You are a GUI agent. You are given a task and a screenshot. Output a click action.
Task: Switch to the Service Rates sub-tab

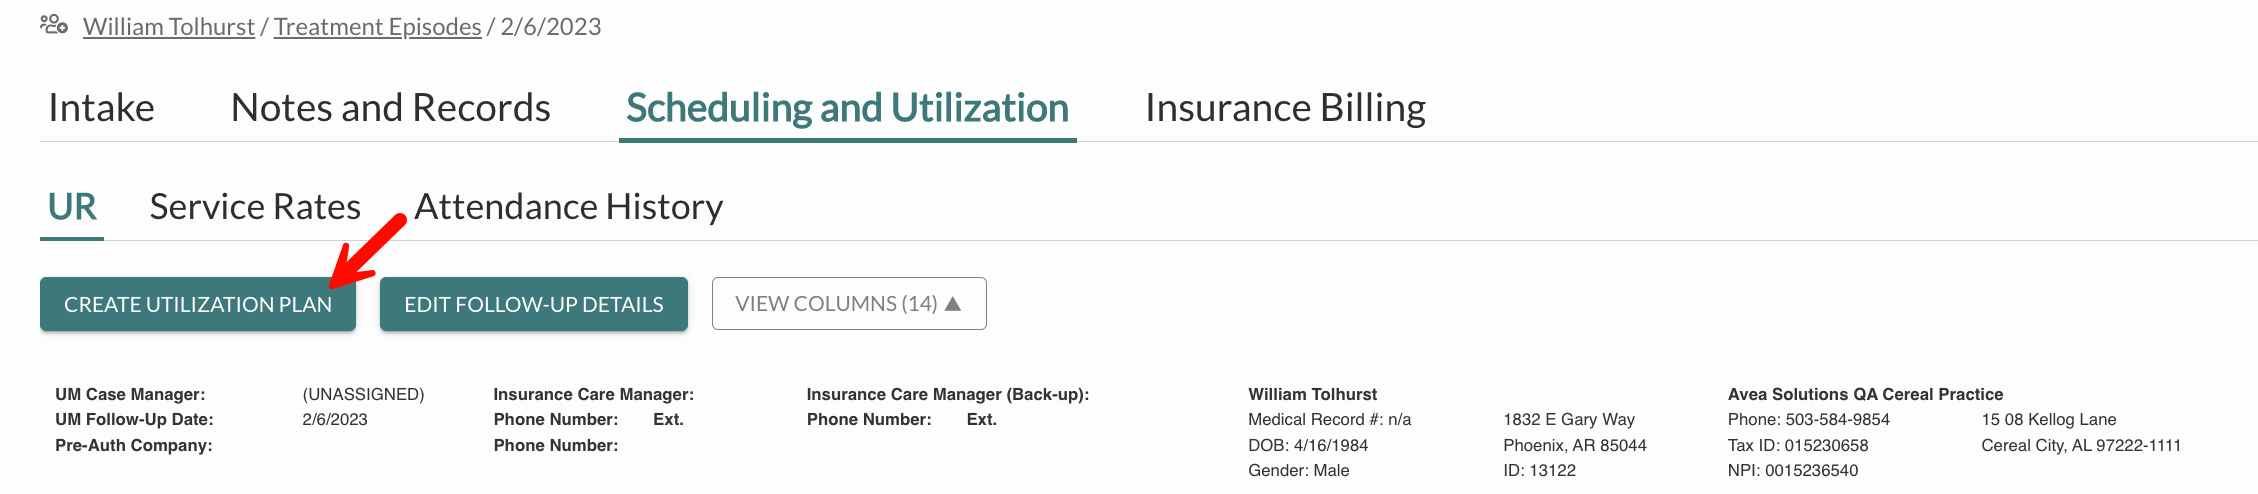(255, 207)
